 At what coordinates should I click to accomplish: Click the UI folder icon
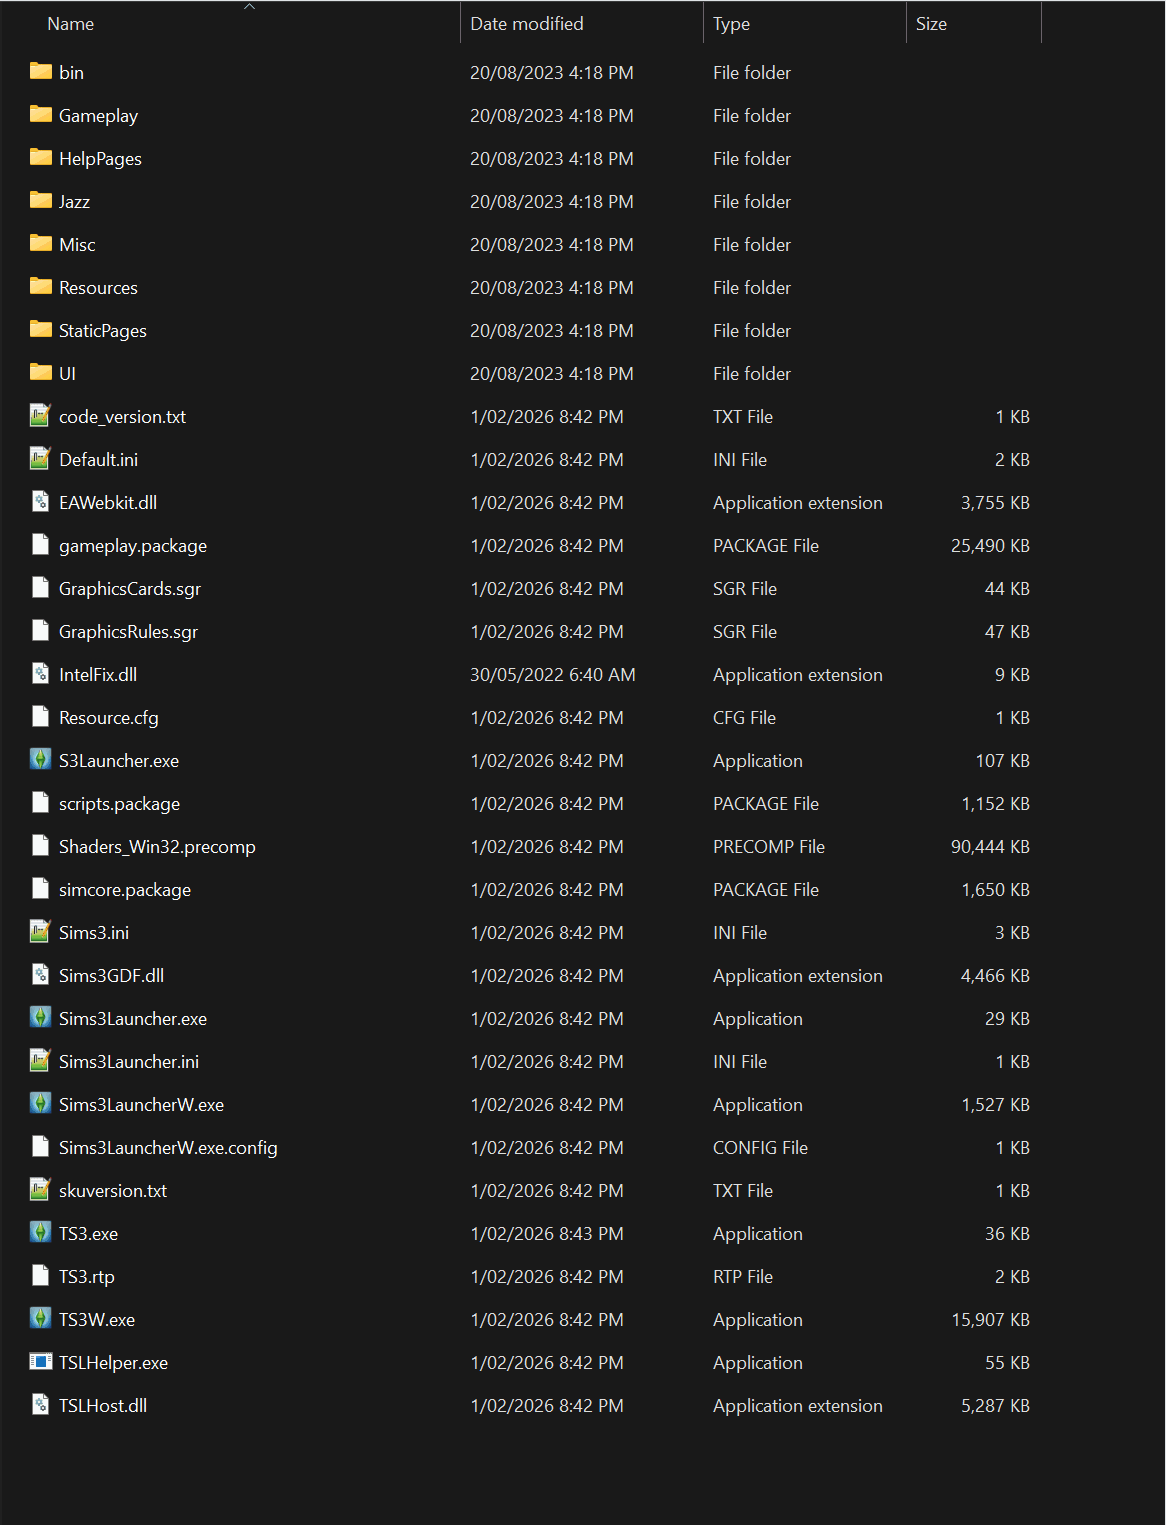click(40, 373)
